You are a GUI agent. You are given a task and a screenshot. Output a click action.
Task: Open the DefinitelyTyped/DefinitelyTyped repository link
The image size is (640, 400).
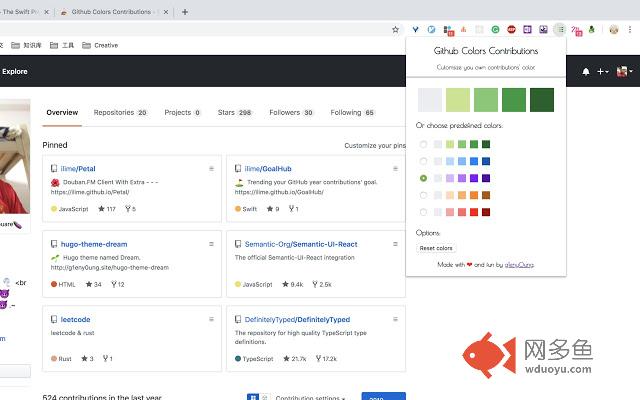pyautogui.click(x=297, y=319)
